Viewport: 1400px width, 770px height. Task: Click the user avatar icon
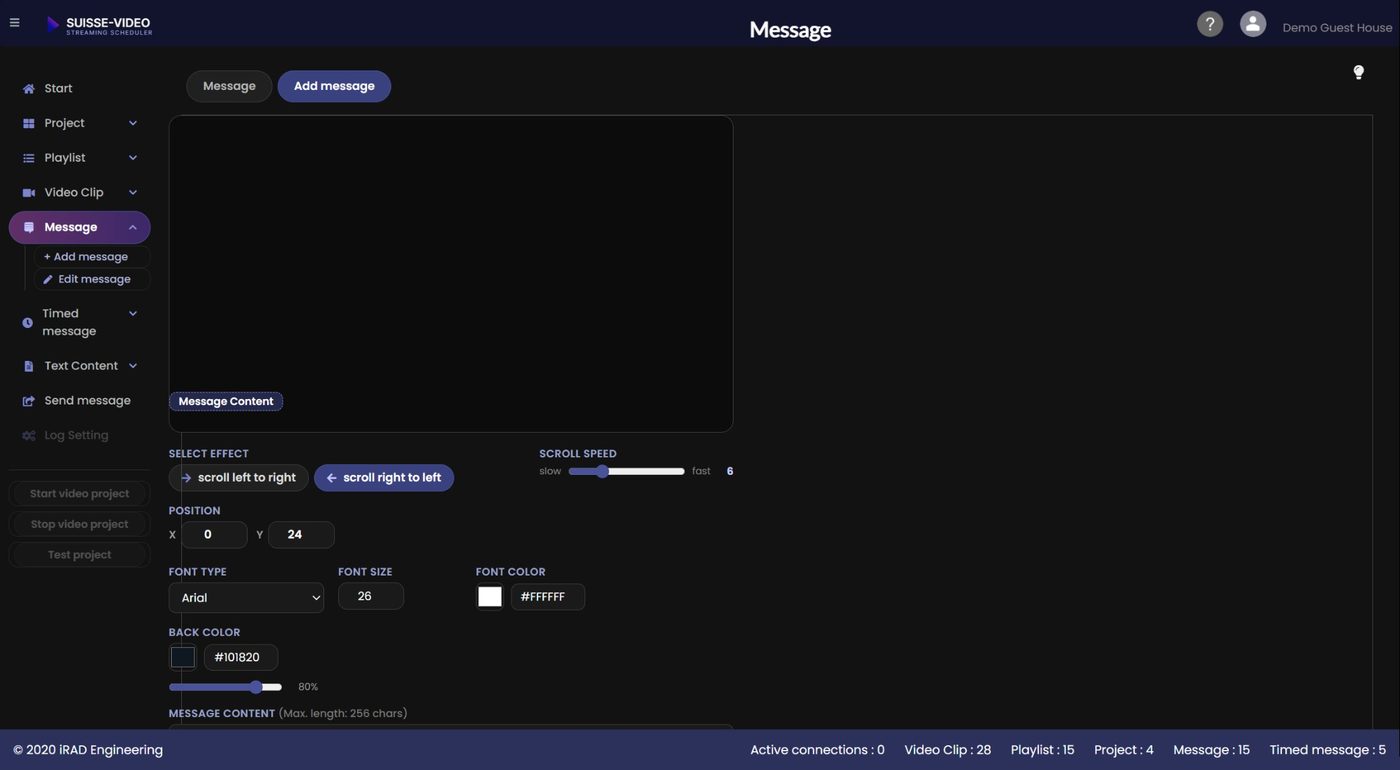click(x=1253, y=24)
